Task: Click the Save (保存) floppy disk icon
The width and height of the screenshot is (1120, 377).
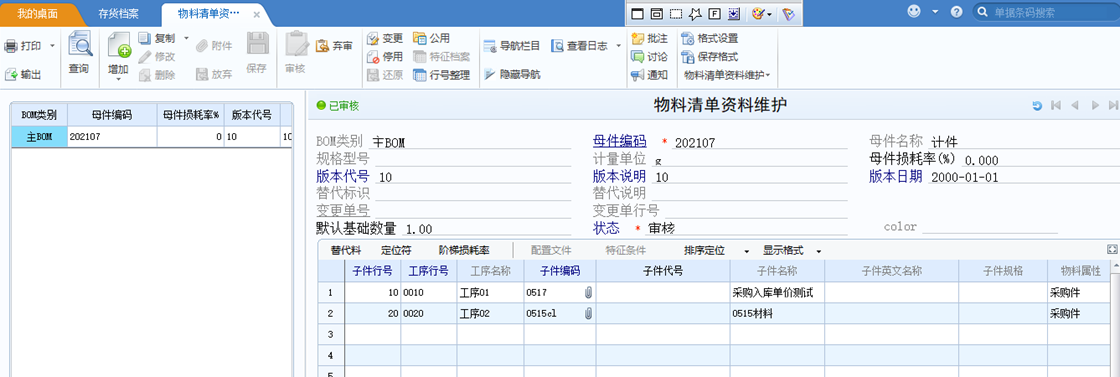Action: pyautogui.click(x=257, y=44)
